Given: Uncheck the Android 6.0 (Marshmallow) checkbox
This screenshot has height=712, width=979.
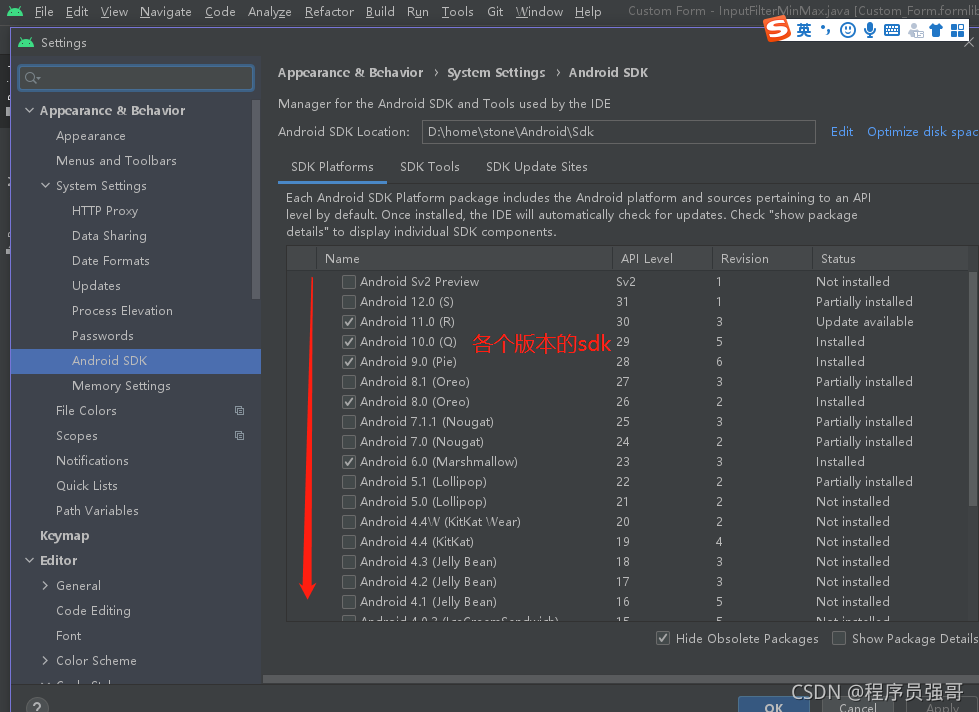Looking at the screenshot, I should coord(349,462).
